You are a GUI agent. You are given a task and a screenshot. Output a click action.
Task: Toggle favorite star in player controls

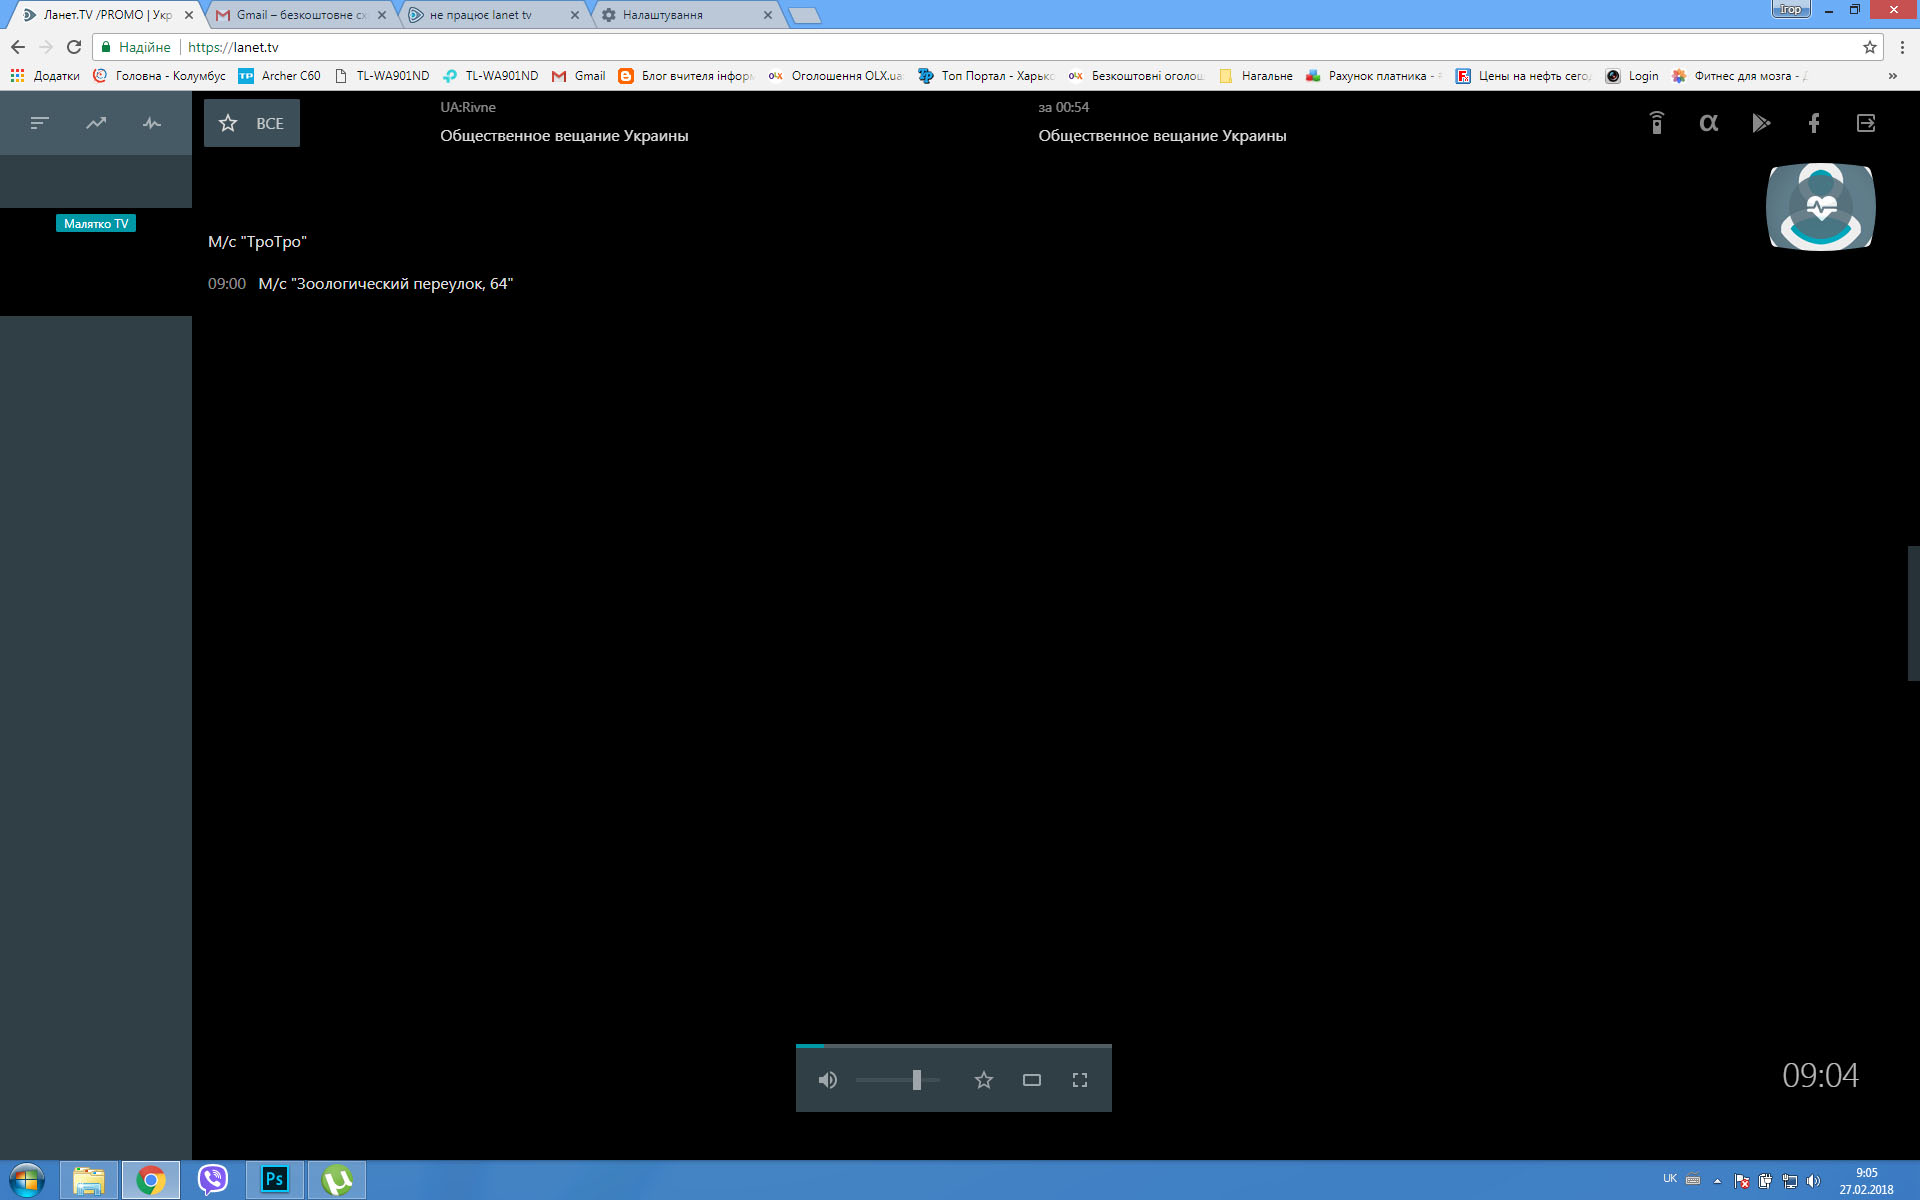pyautogui.click(x=983, y=1080)
